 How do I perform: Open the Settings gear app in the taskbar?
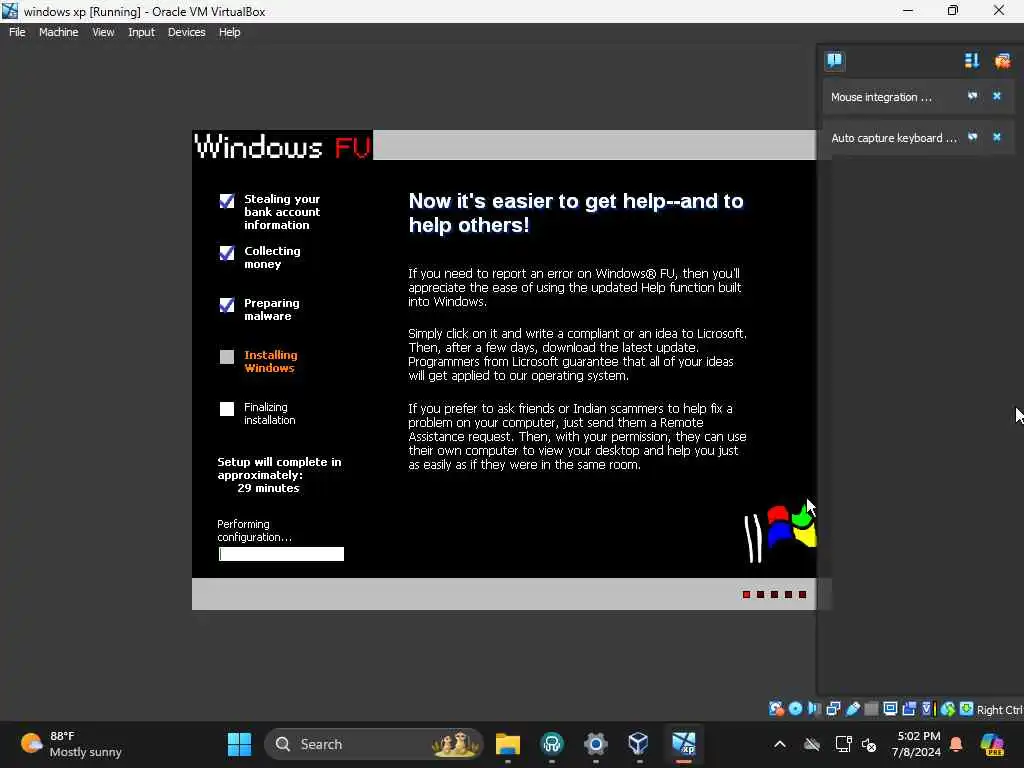596,744
